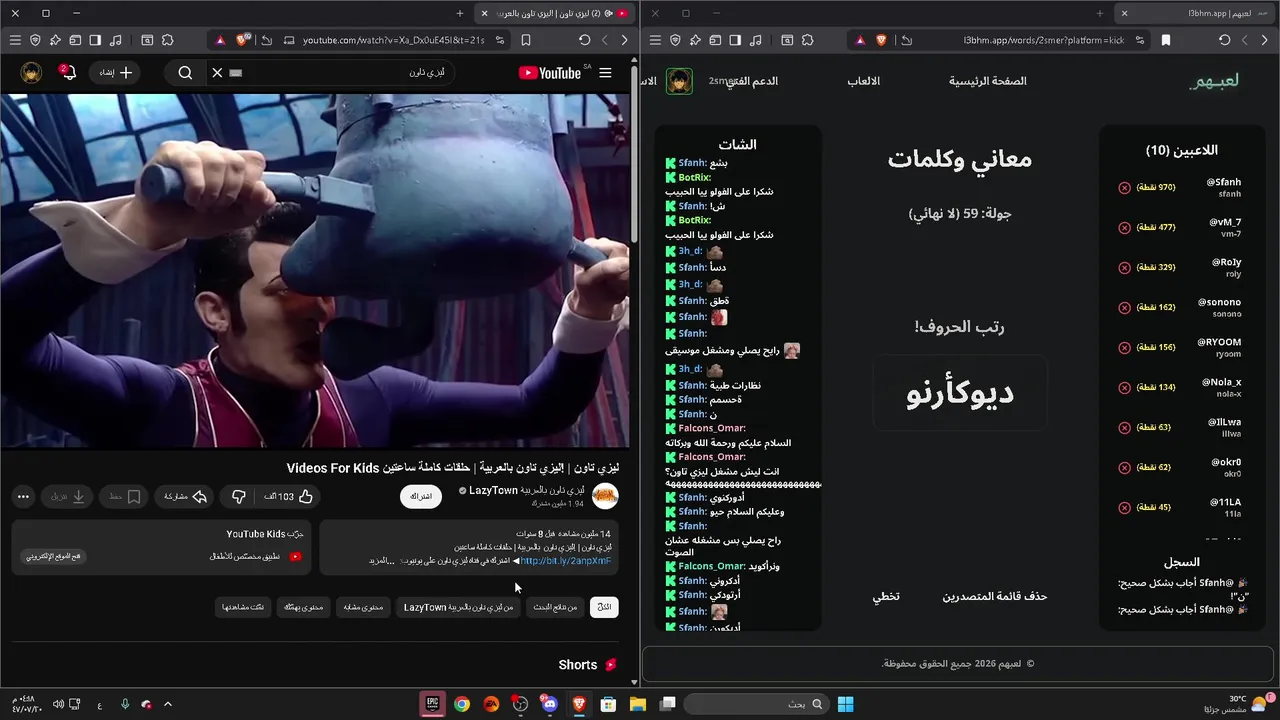
Task: Show hidden system tray icons chevron
Action: click(168, 704)
